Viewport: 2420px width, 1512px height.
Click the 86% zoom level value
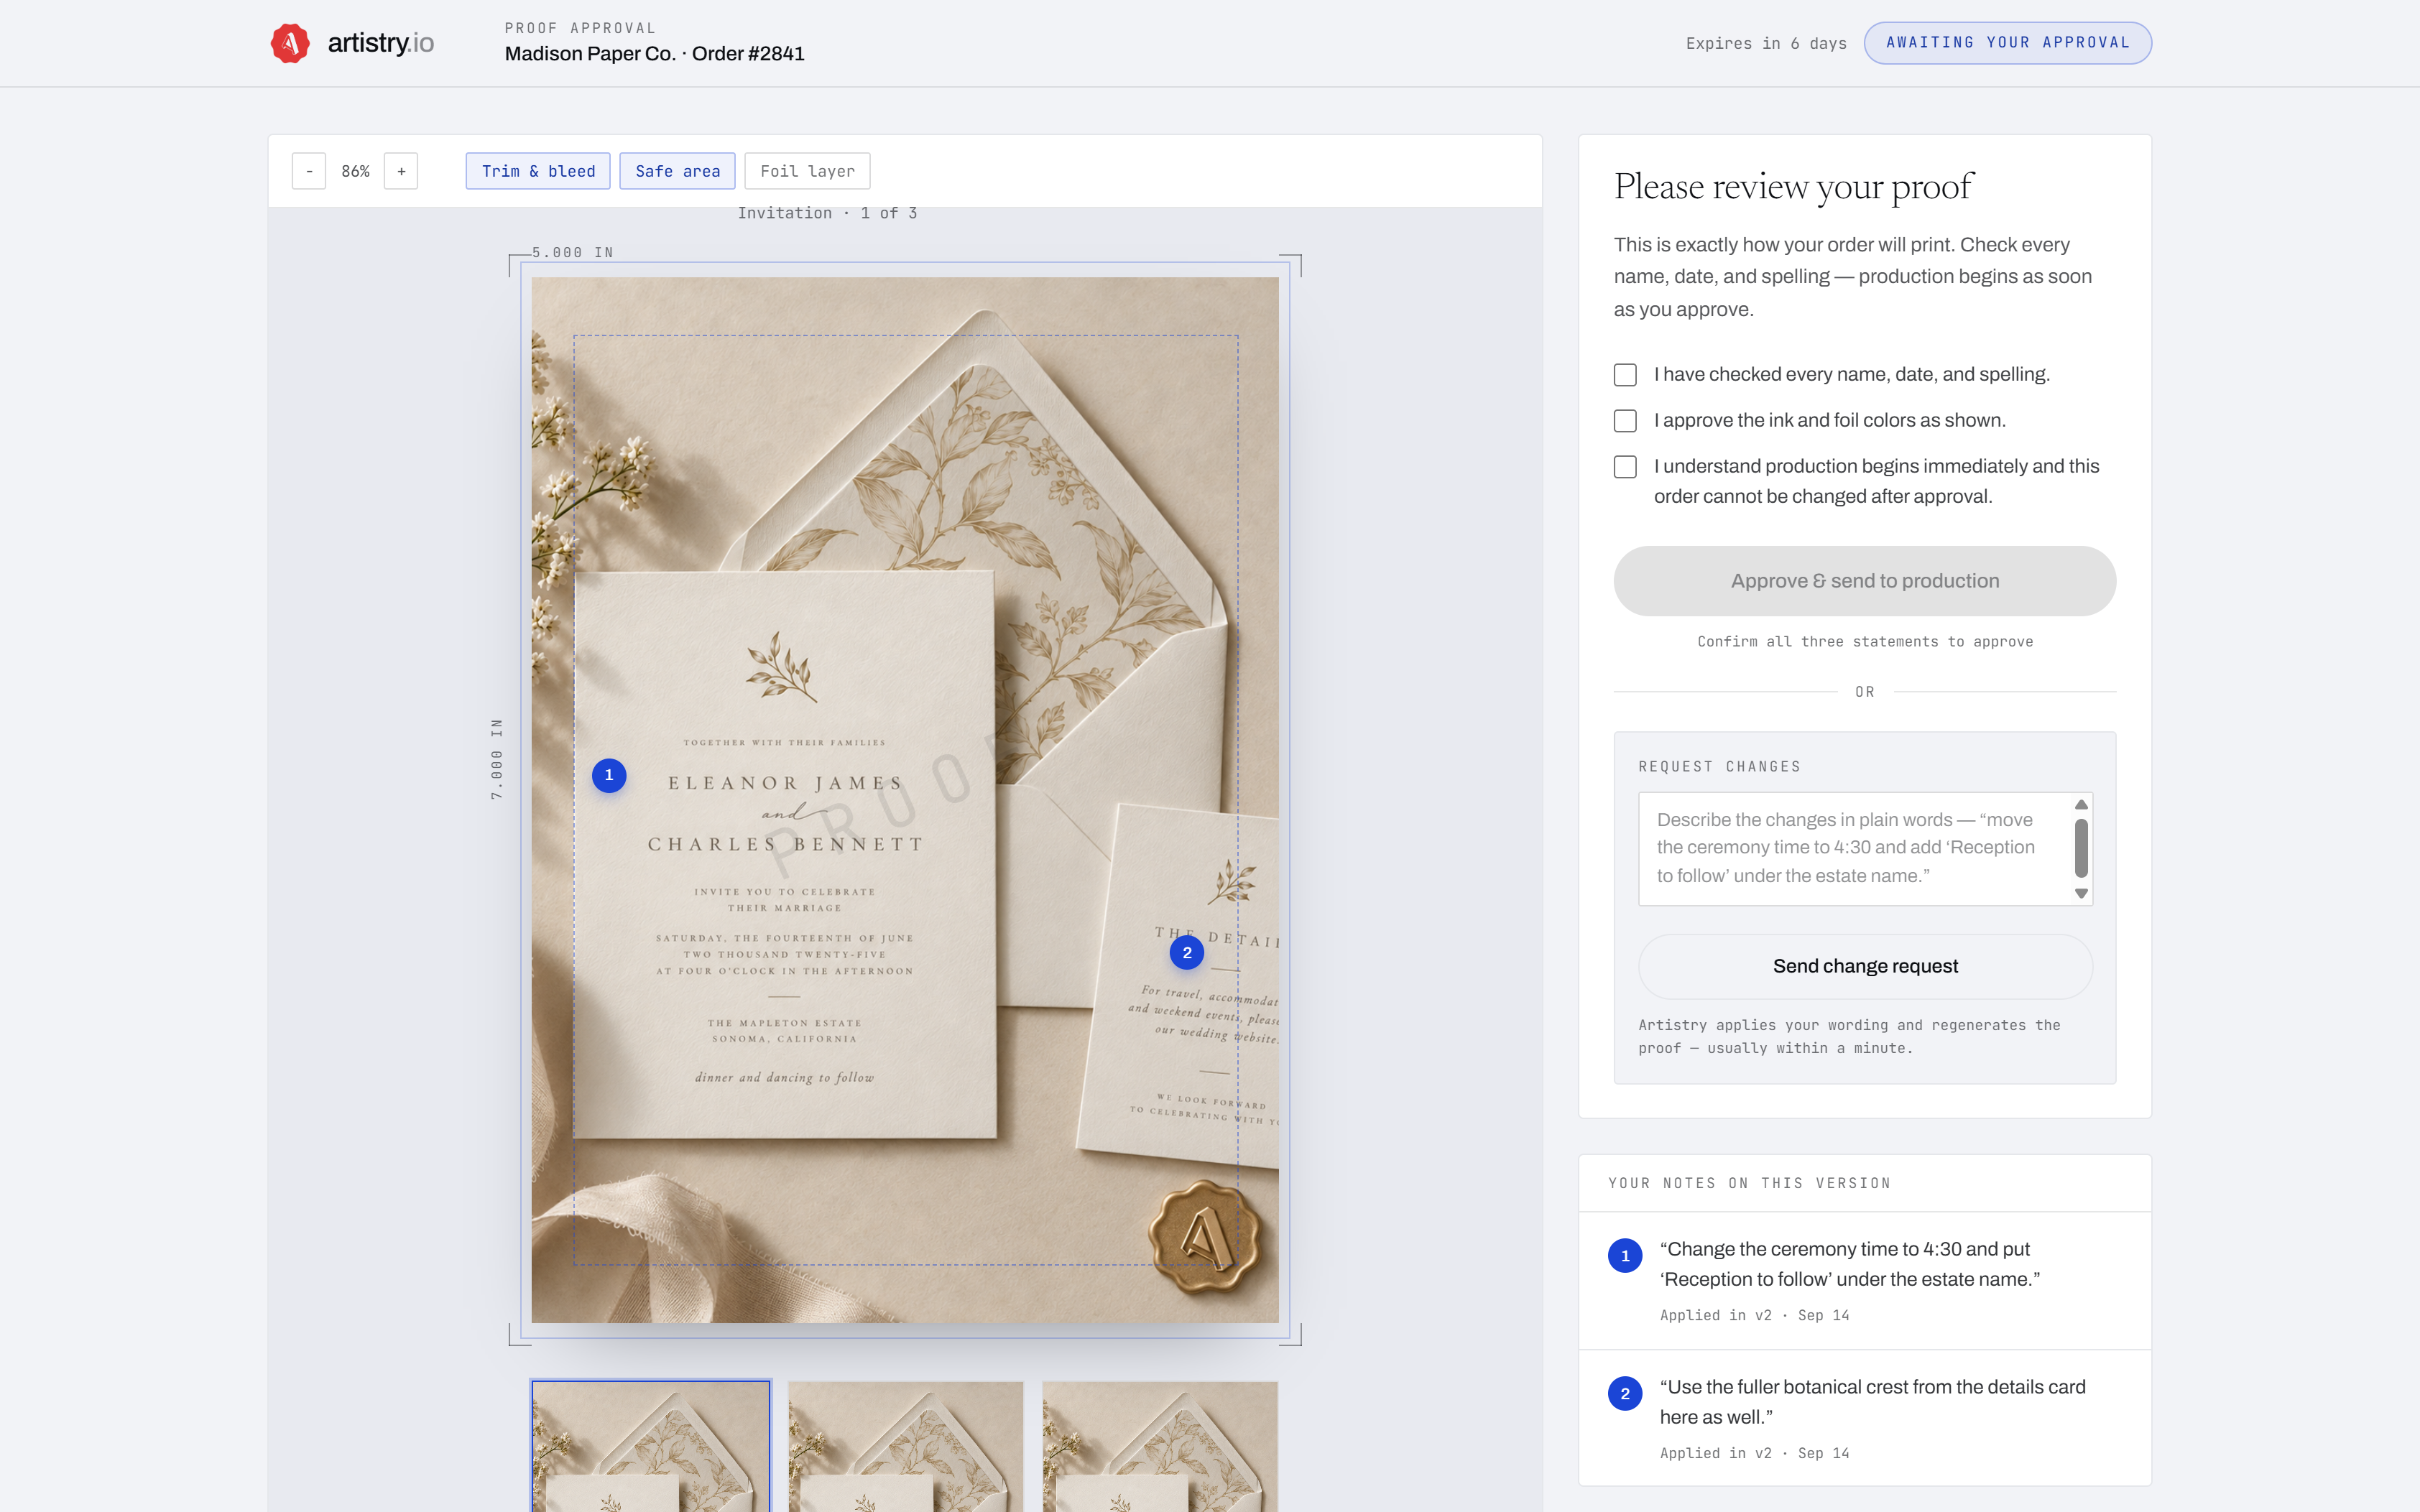355,171
